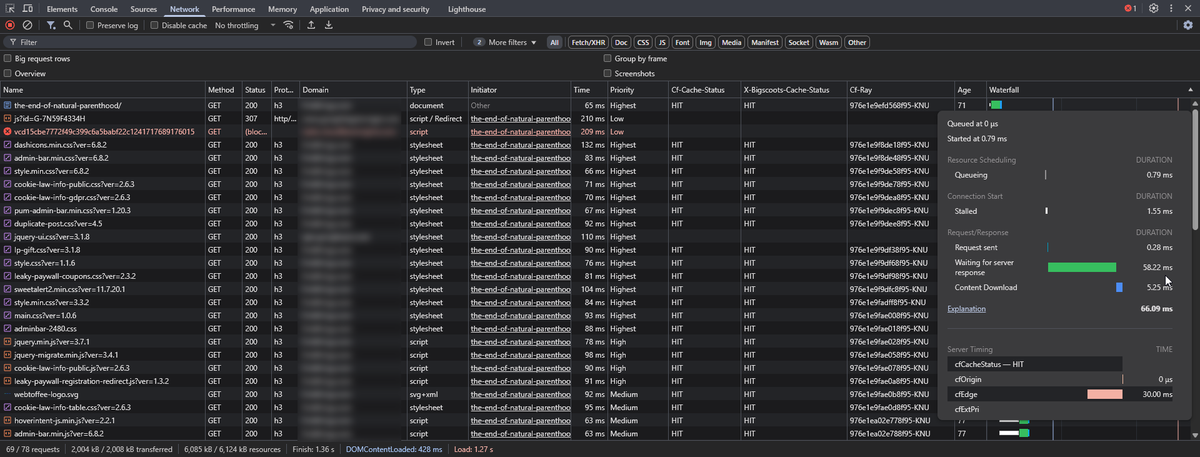The image size is (1200, 457).
Task: Open network conditions wifi icon
Action: 289,25
